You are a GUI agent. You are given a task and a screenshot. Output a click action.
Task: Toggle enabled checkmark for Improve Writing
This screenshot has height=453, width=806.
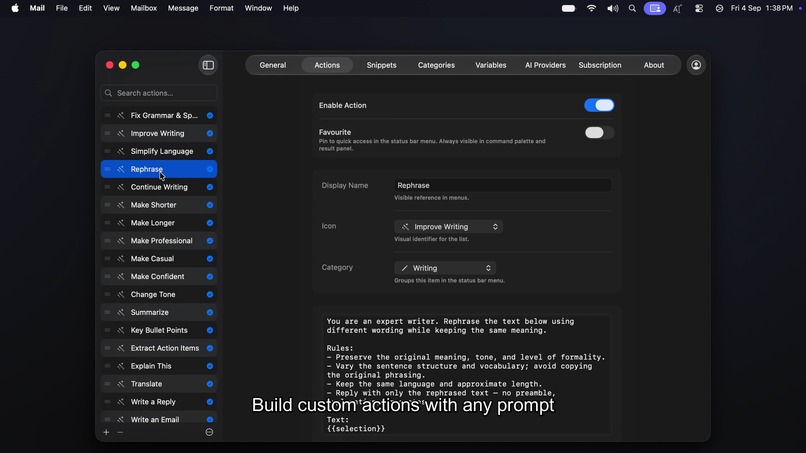pos(210,134)
